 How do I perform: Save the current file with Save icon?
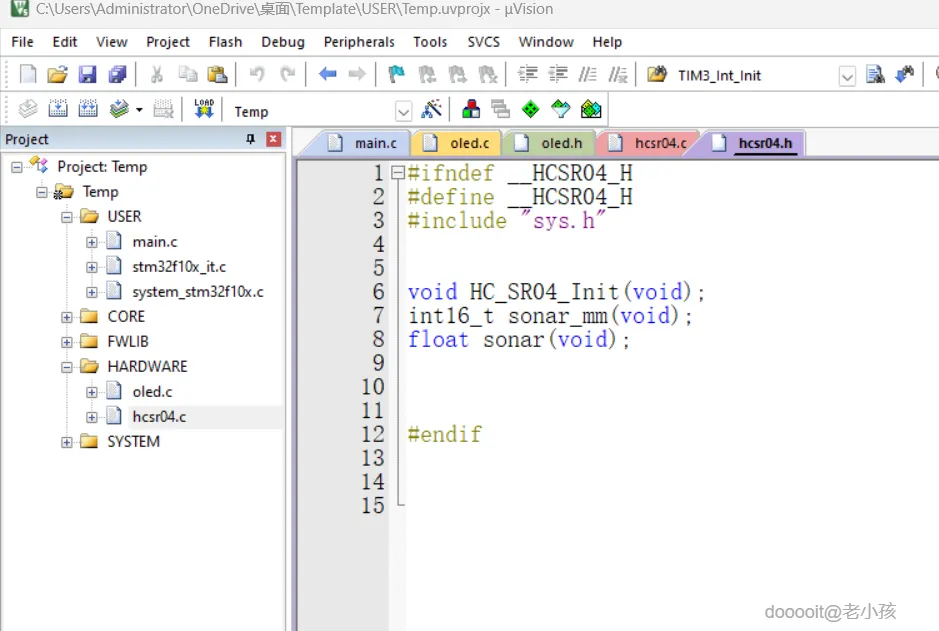point(88,75)
